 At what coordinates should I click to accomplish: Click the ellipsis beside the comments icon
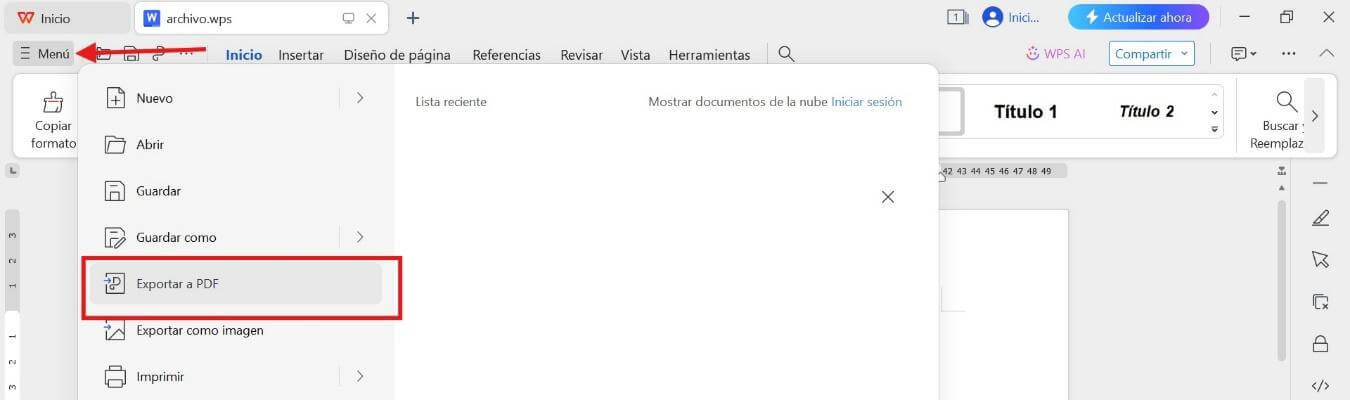[1288, 54]
